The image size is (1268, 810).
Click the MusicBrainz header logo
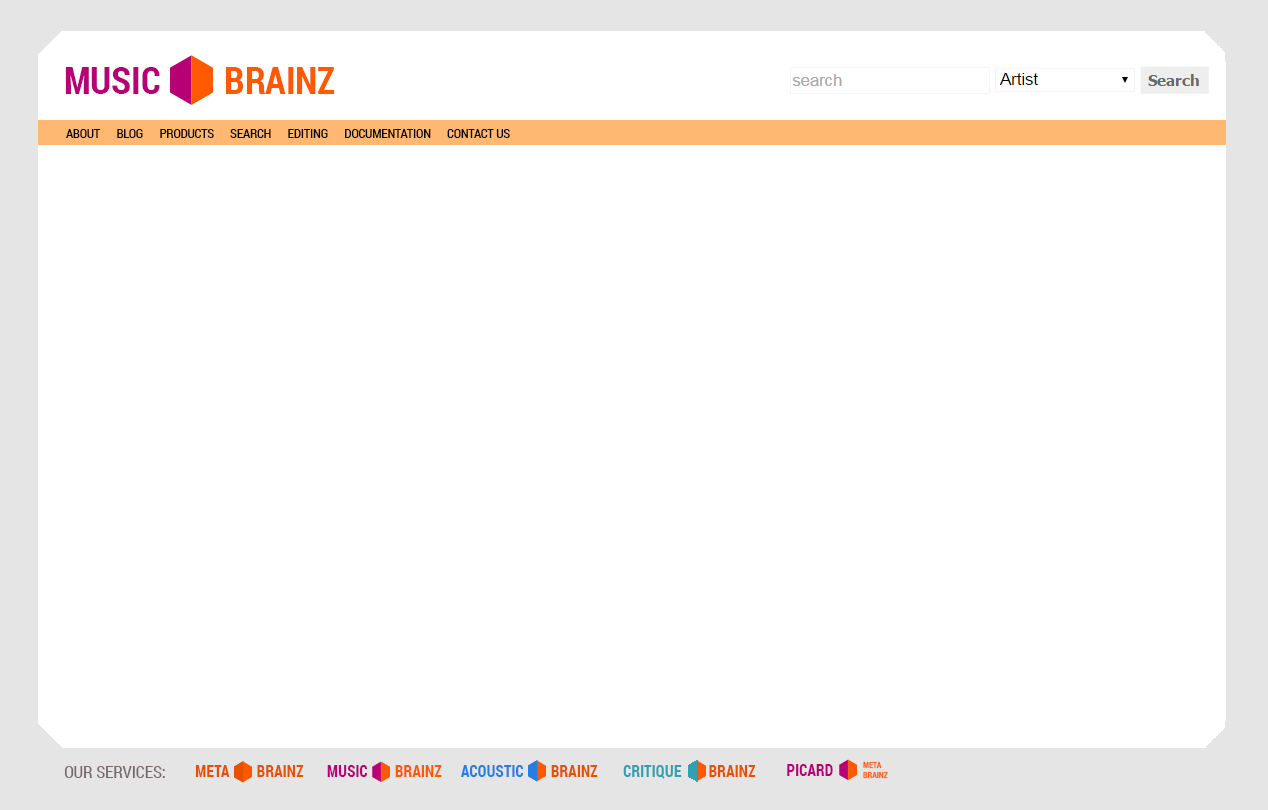pyautogui.click(x=200, y=80)
